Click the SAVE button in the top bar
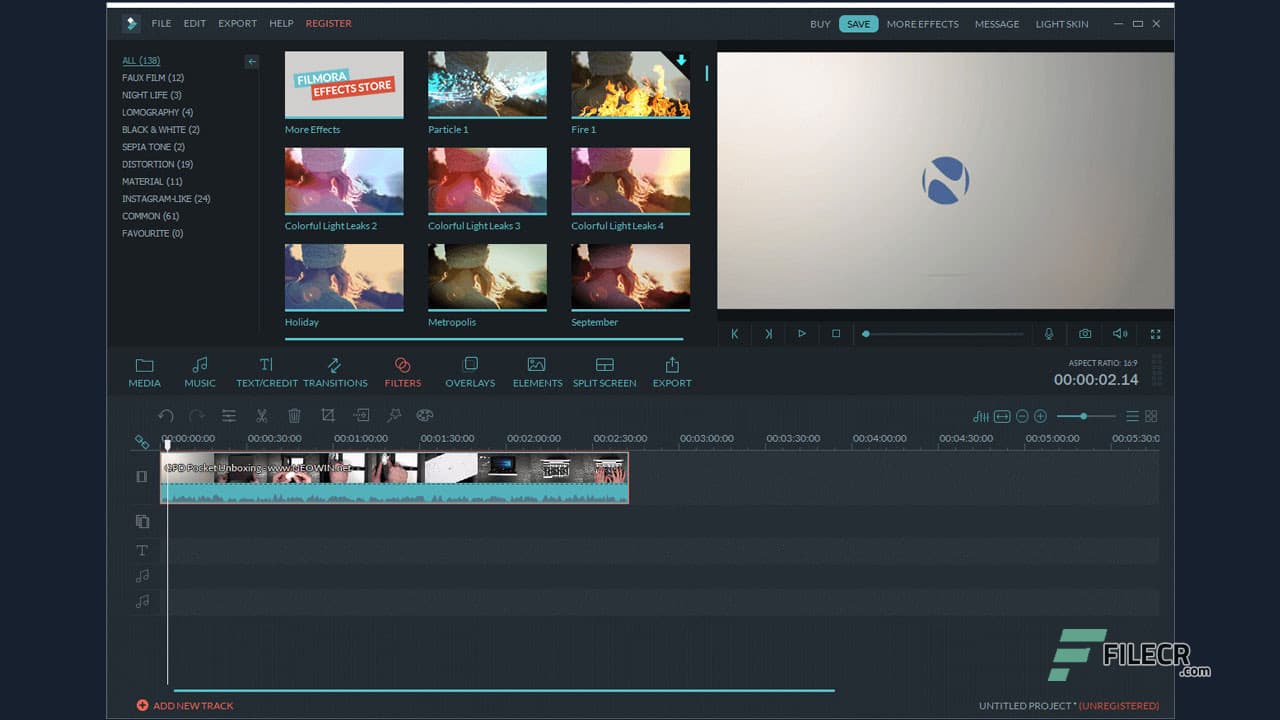The height and width of the screenshot is (720, 1280). point(858,23)
